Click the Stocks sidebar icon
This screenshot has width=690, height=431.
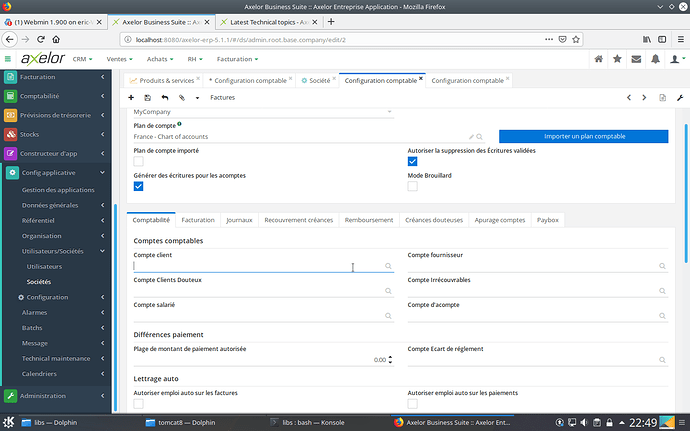coord(11,134)
